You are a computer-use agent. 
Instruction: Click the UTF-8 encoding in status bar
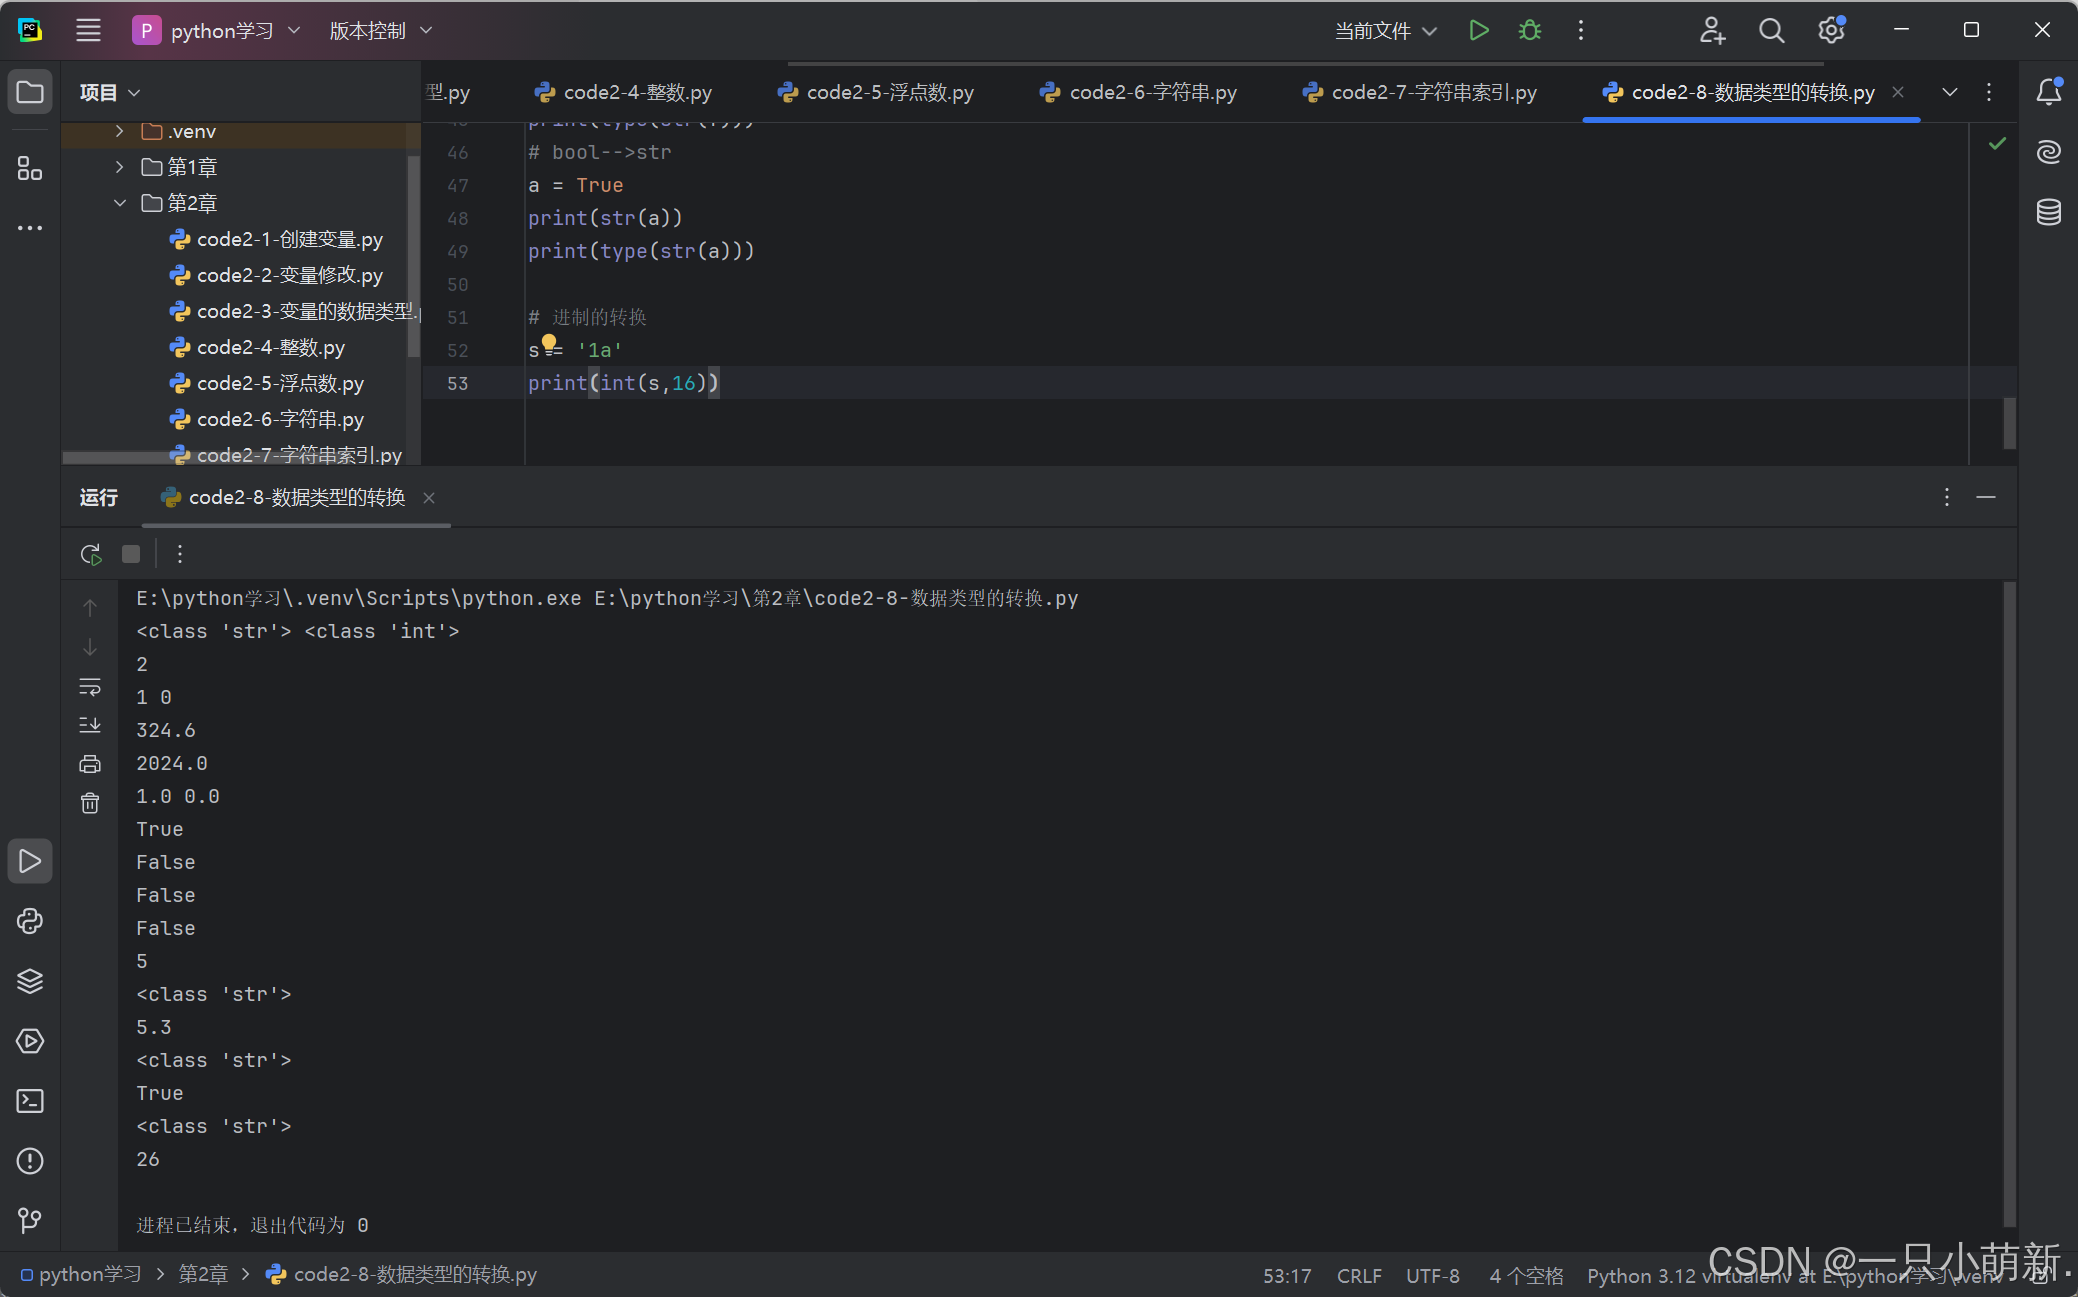tap(1432, 1276)
